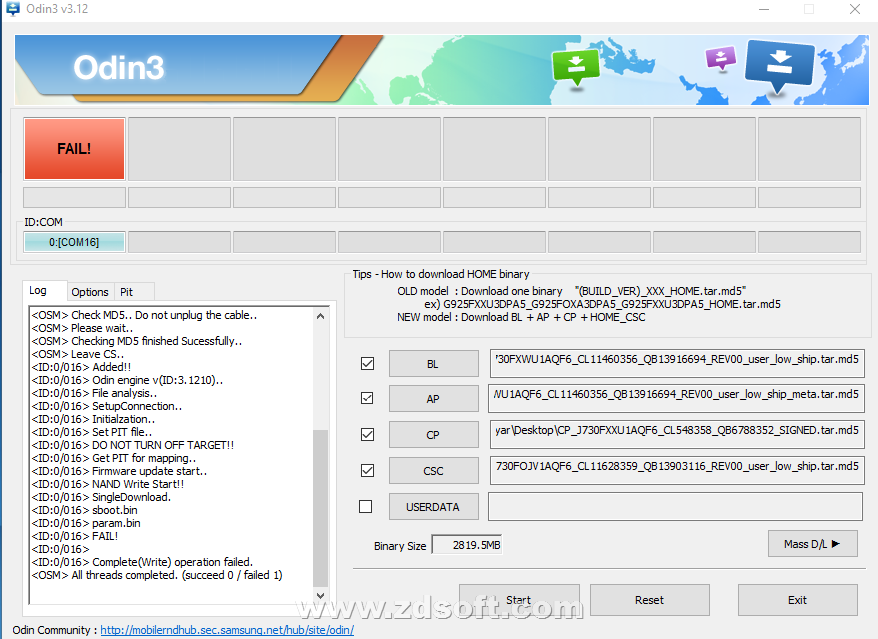Select CP file using CP button
The height and width of the screenshot is (639, 878).
[433, 435]
